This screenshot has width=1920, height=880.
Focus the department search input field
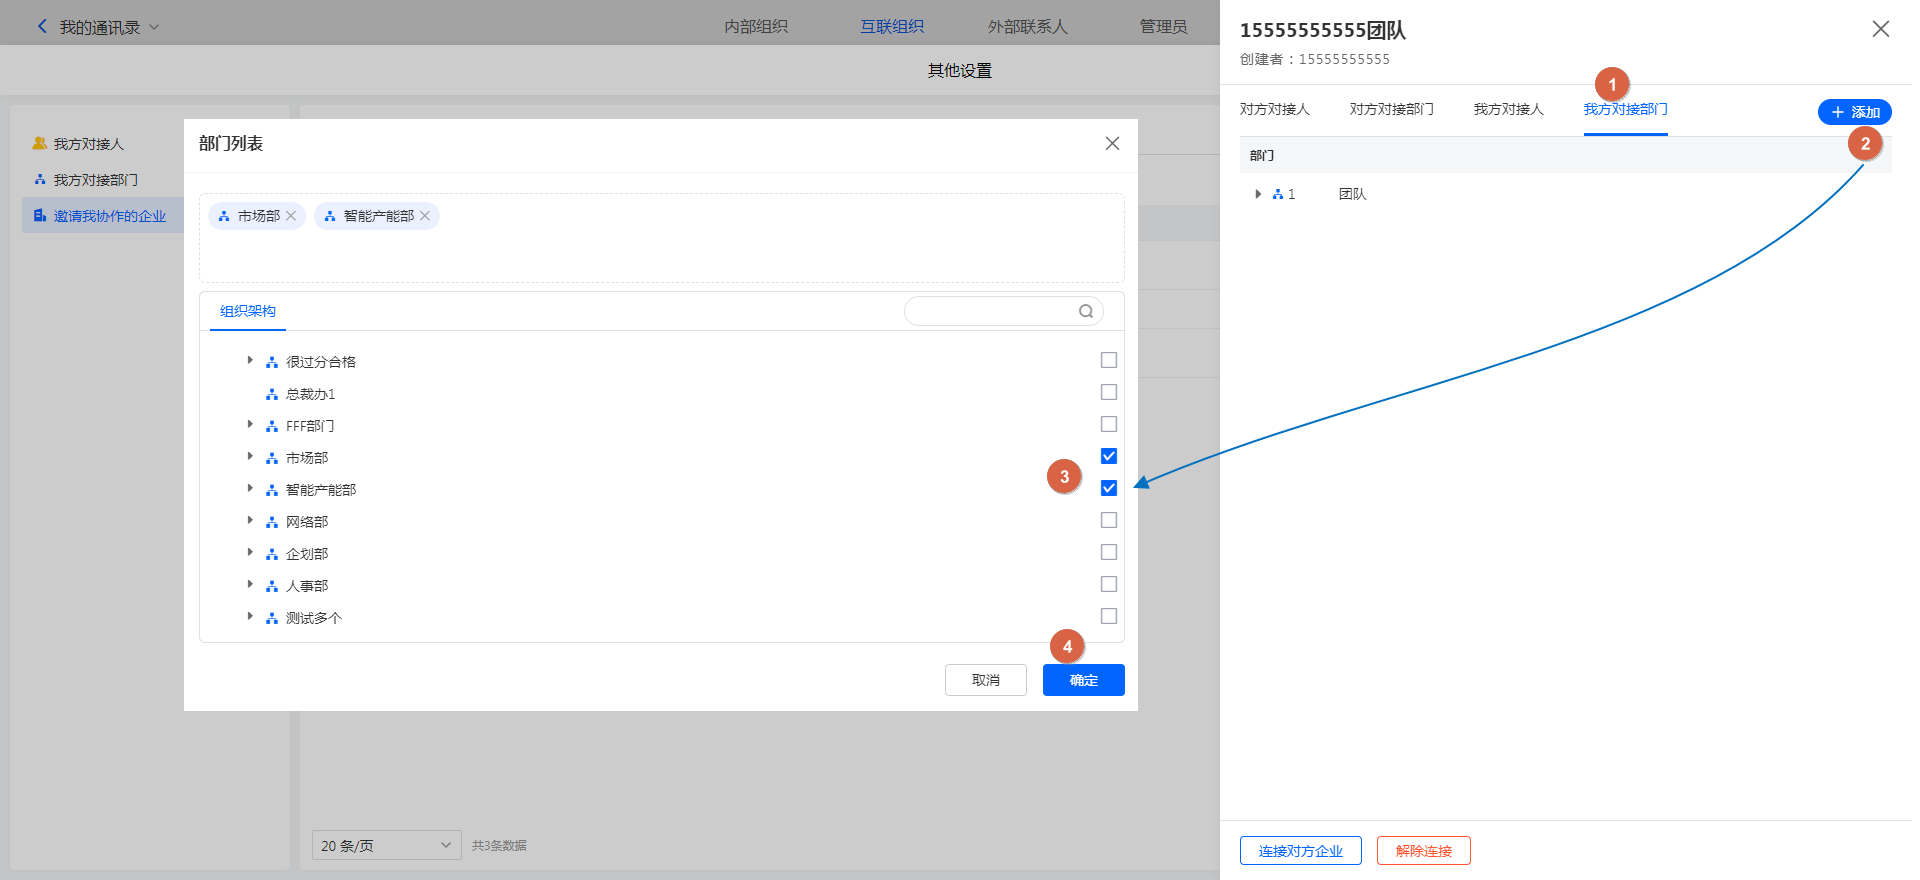coord(990,311)
